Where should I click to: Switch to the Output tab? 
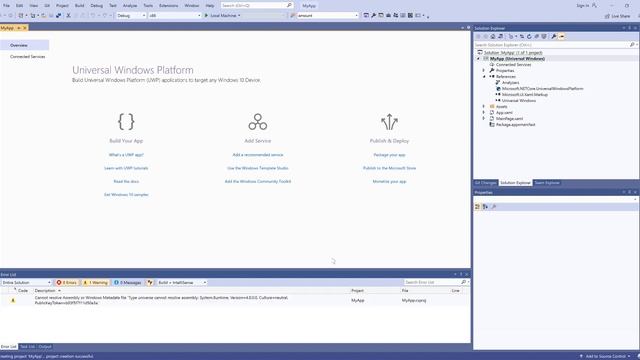click(x=45, y=347)
